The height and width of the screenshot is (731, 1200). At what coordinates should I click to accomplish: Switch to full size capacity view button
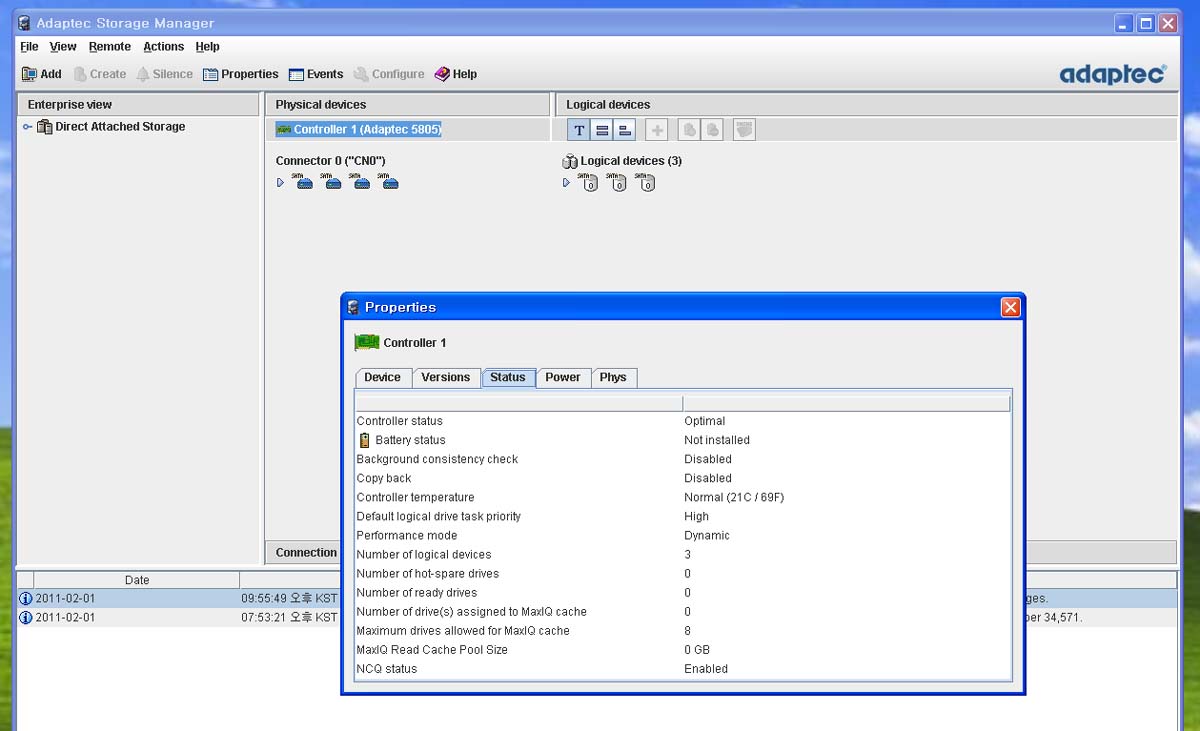(602, 130)
